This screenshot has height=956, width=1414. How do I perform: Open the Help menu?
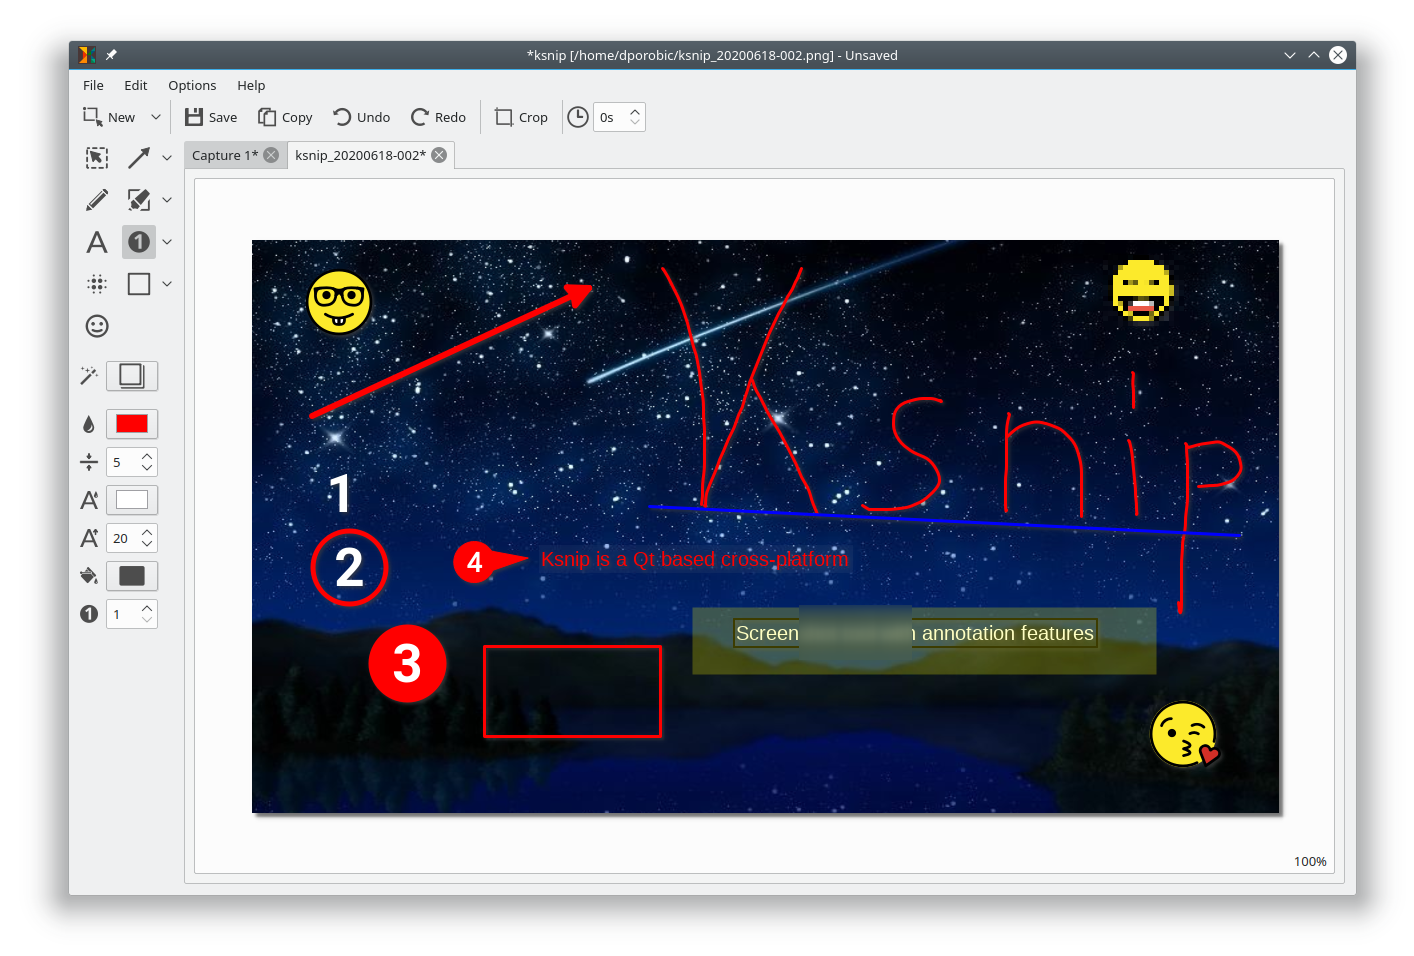[x=251, y=85]
